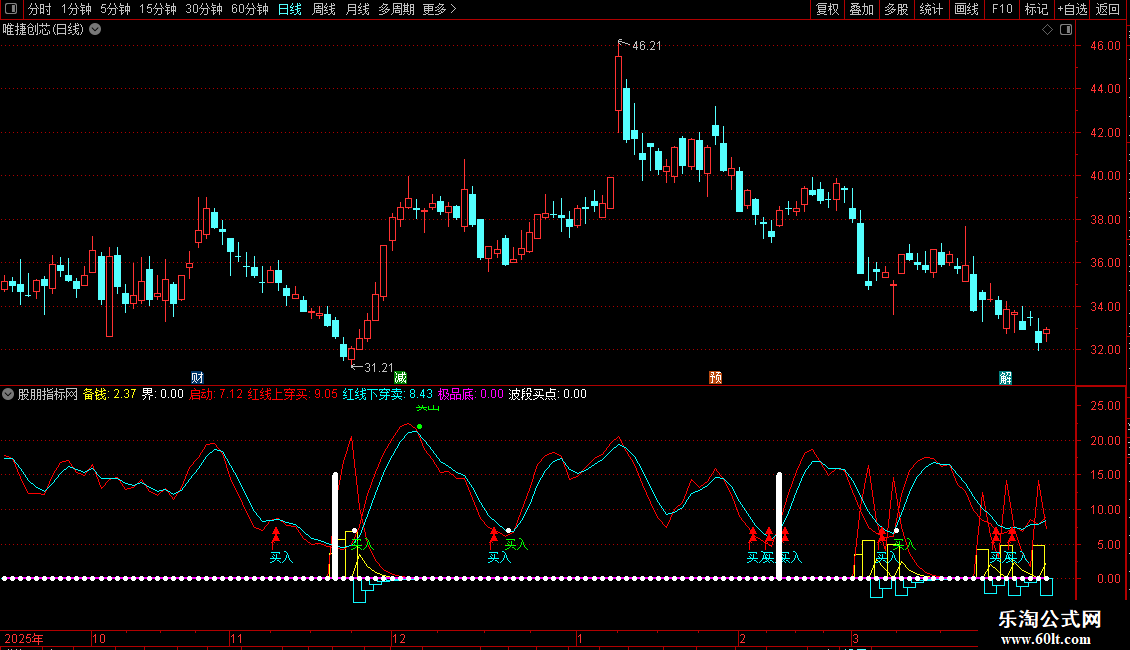Click the green dot at the indicator peak
The height and width of the screenshot is (650, 1130).
(x=419, y=427)
